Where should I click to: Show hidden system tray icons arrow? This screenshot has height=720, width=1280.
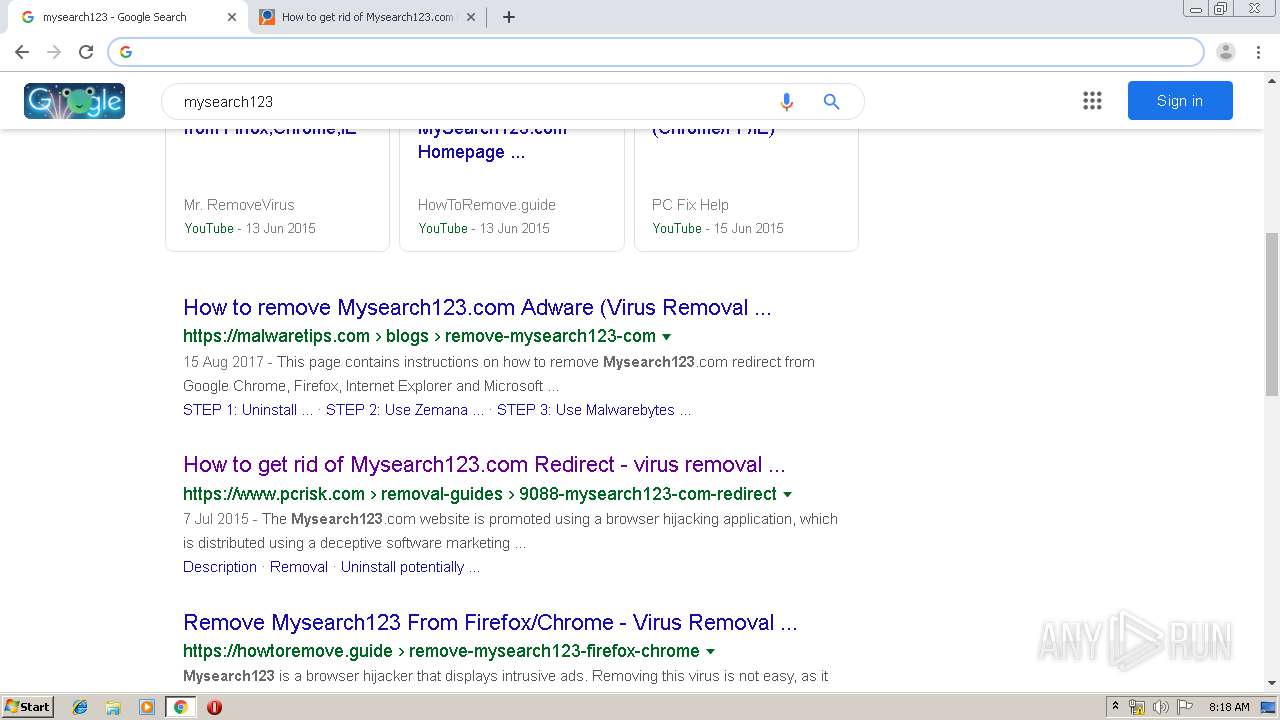1115,707
